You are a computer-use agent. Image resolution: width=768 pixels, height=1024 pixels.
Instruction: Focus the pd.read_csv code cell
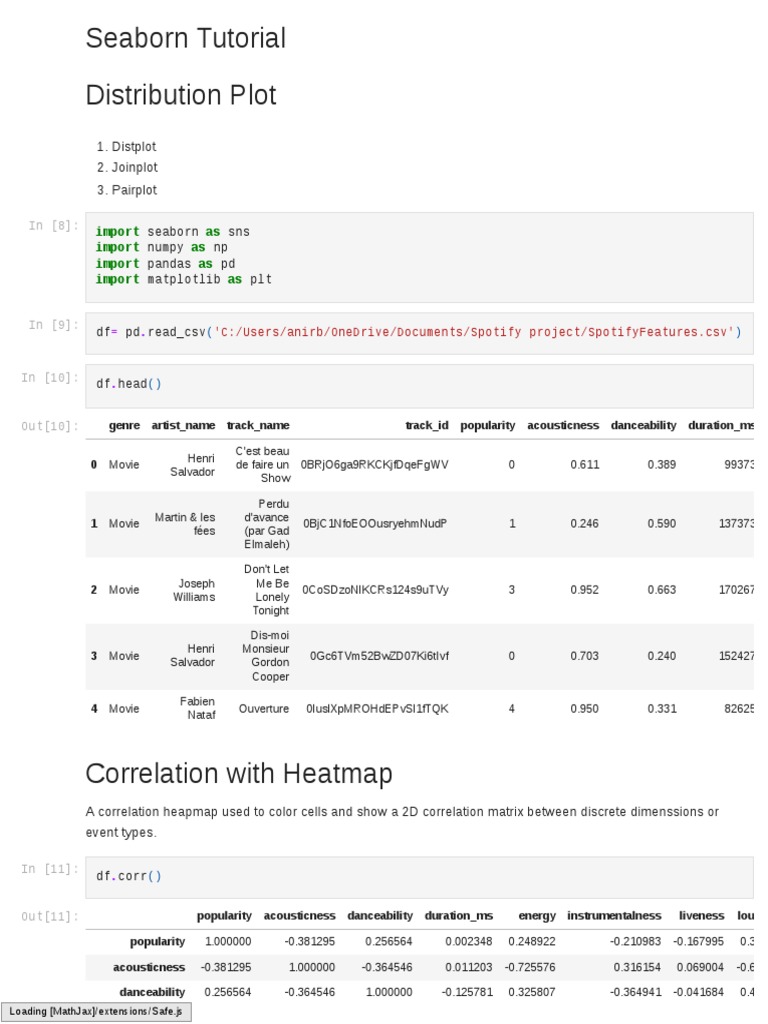tap(419, 332)
